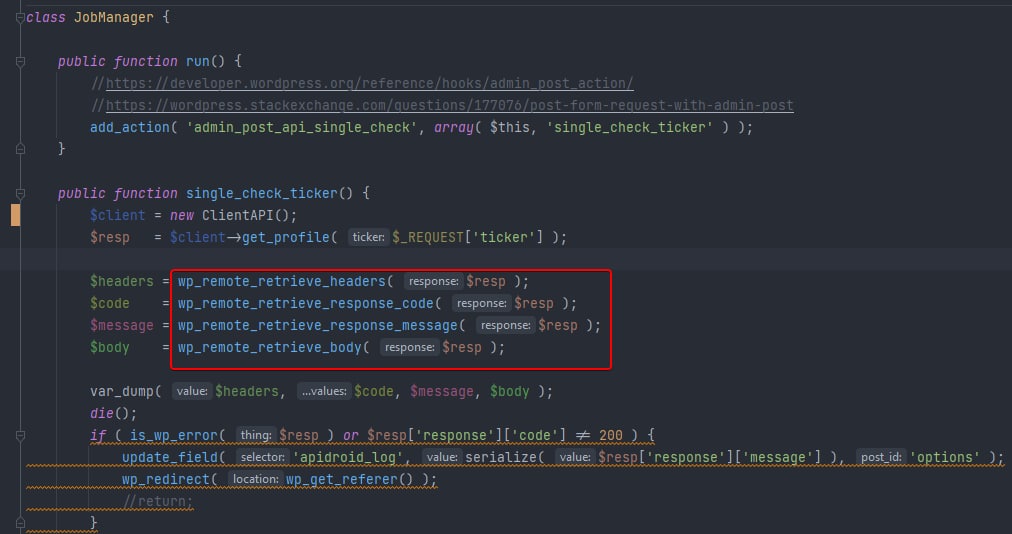Click the ClientAPI class name
The height and width of the screenshot is (534, 1012).
point(238,215)
